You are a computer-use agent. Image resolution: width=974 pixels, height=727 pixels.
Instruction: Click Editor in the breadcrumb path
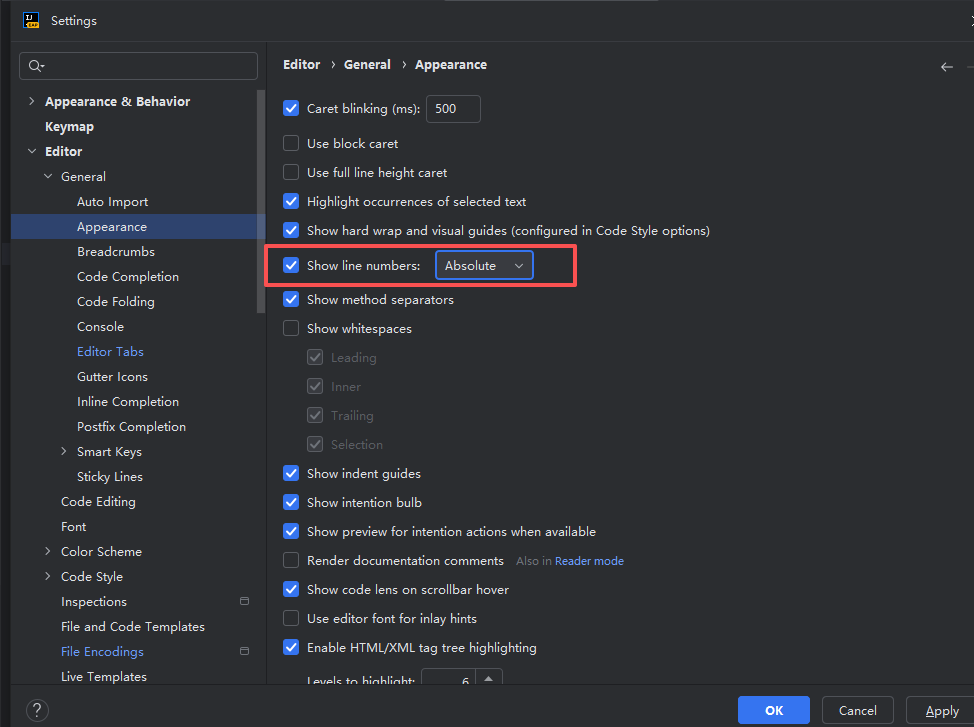pyautogui.click(x=302, y=65)
